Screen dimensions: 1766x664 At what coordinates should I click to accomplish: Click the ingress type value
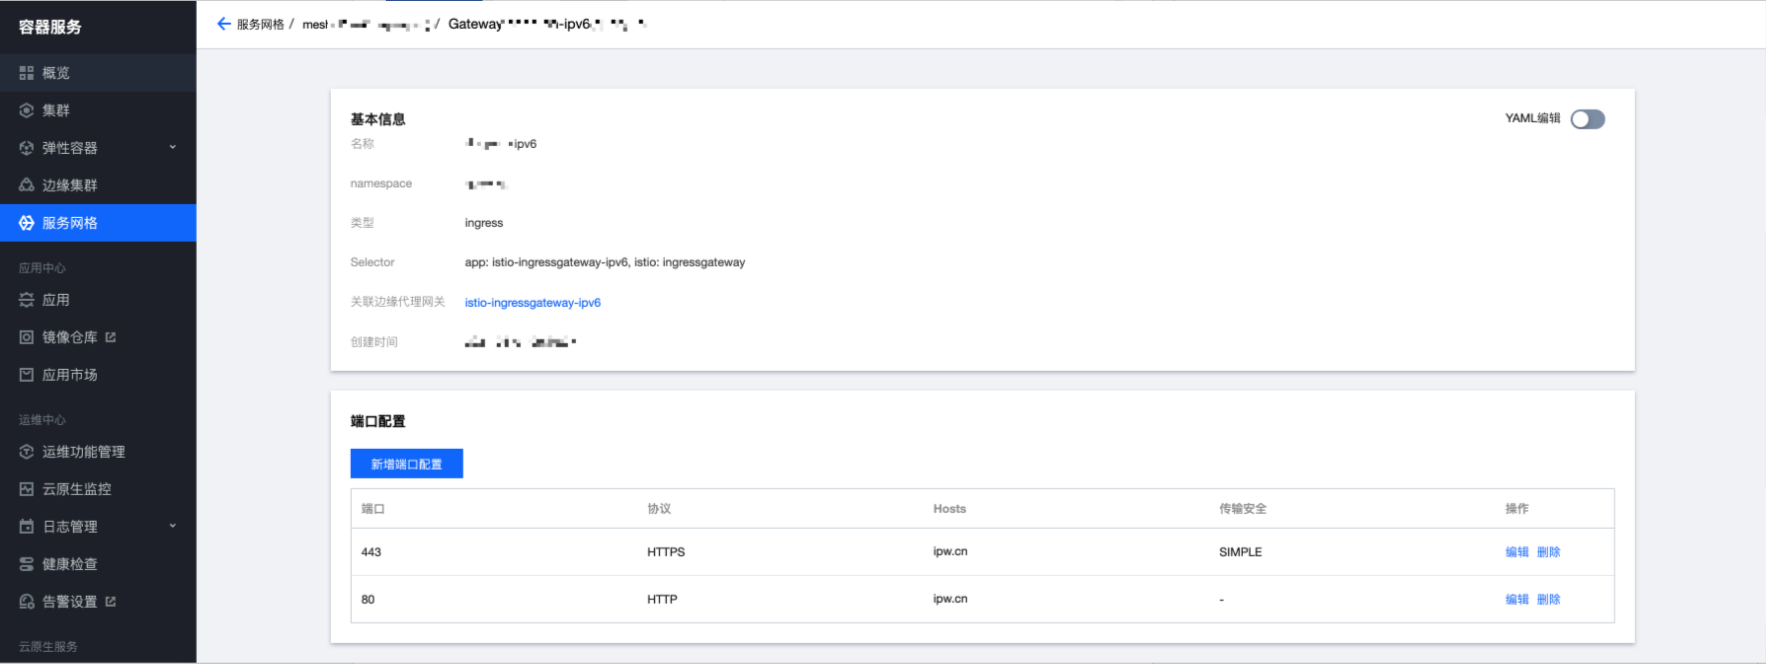click(484, 223)
